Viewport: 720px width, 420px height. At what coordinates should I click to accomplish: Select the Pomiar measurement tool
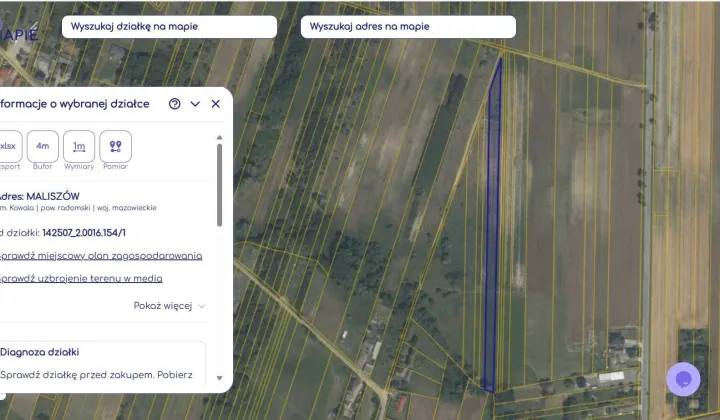(x=115, y=146)
